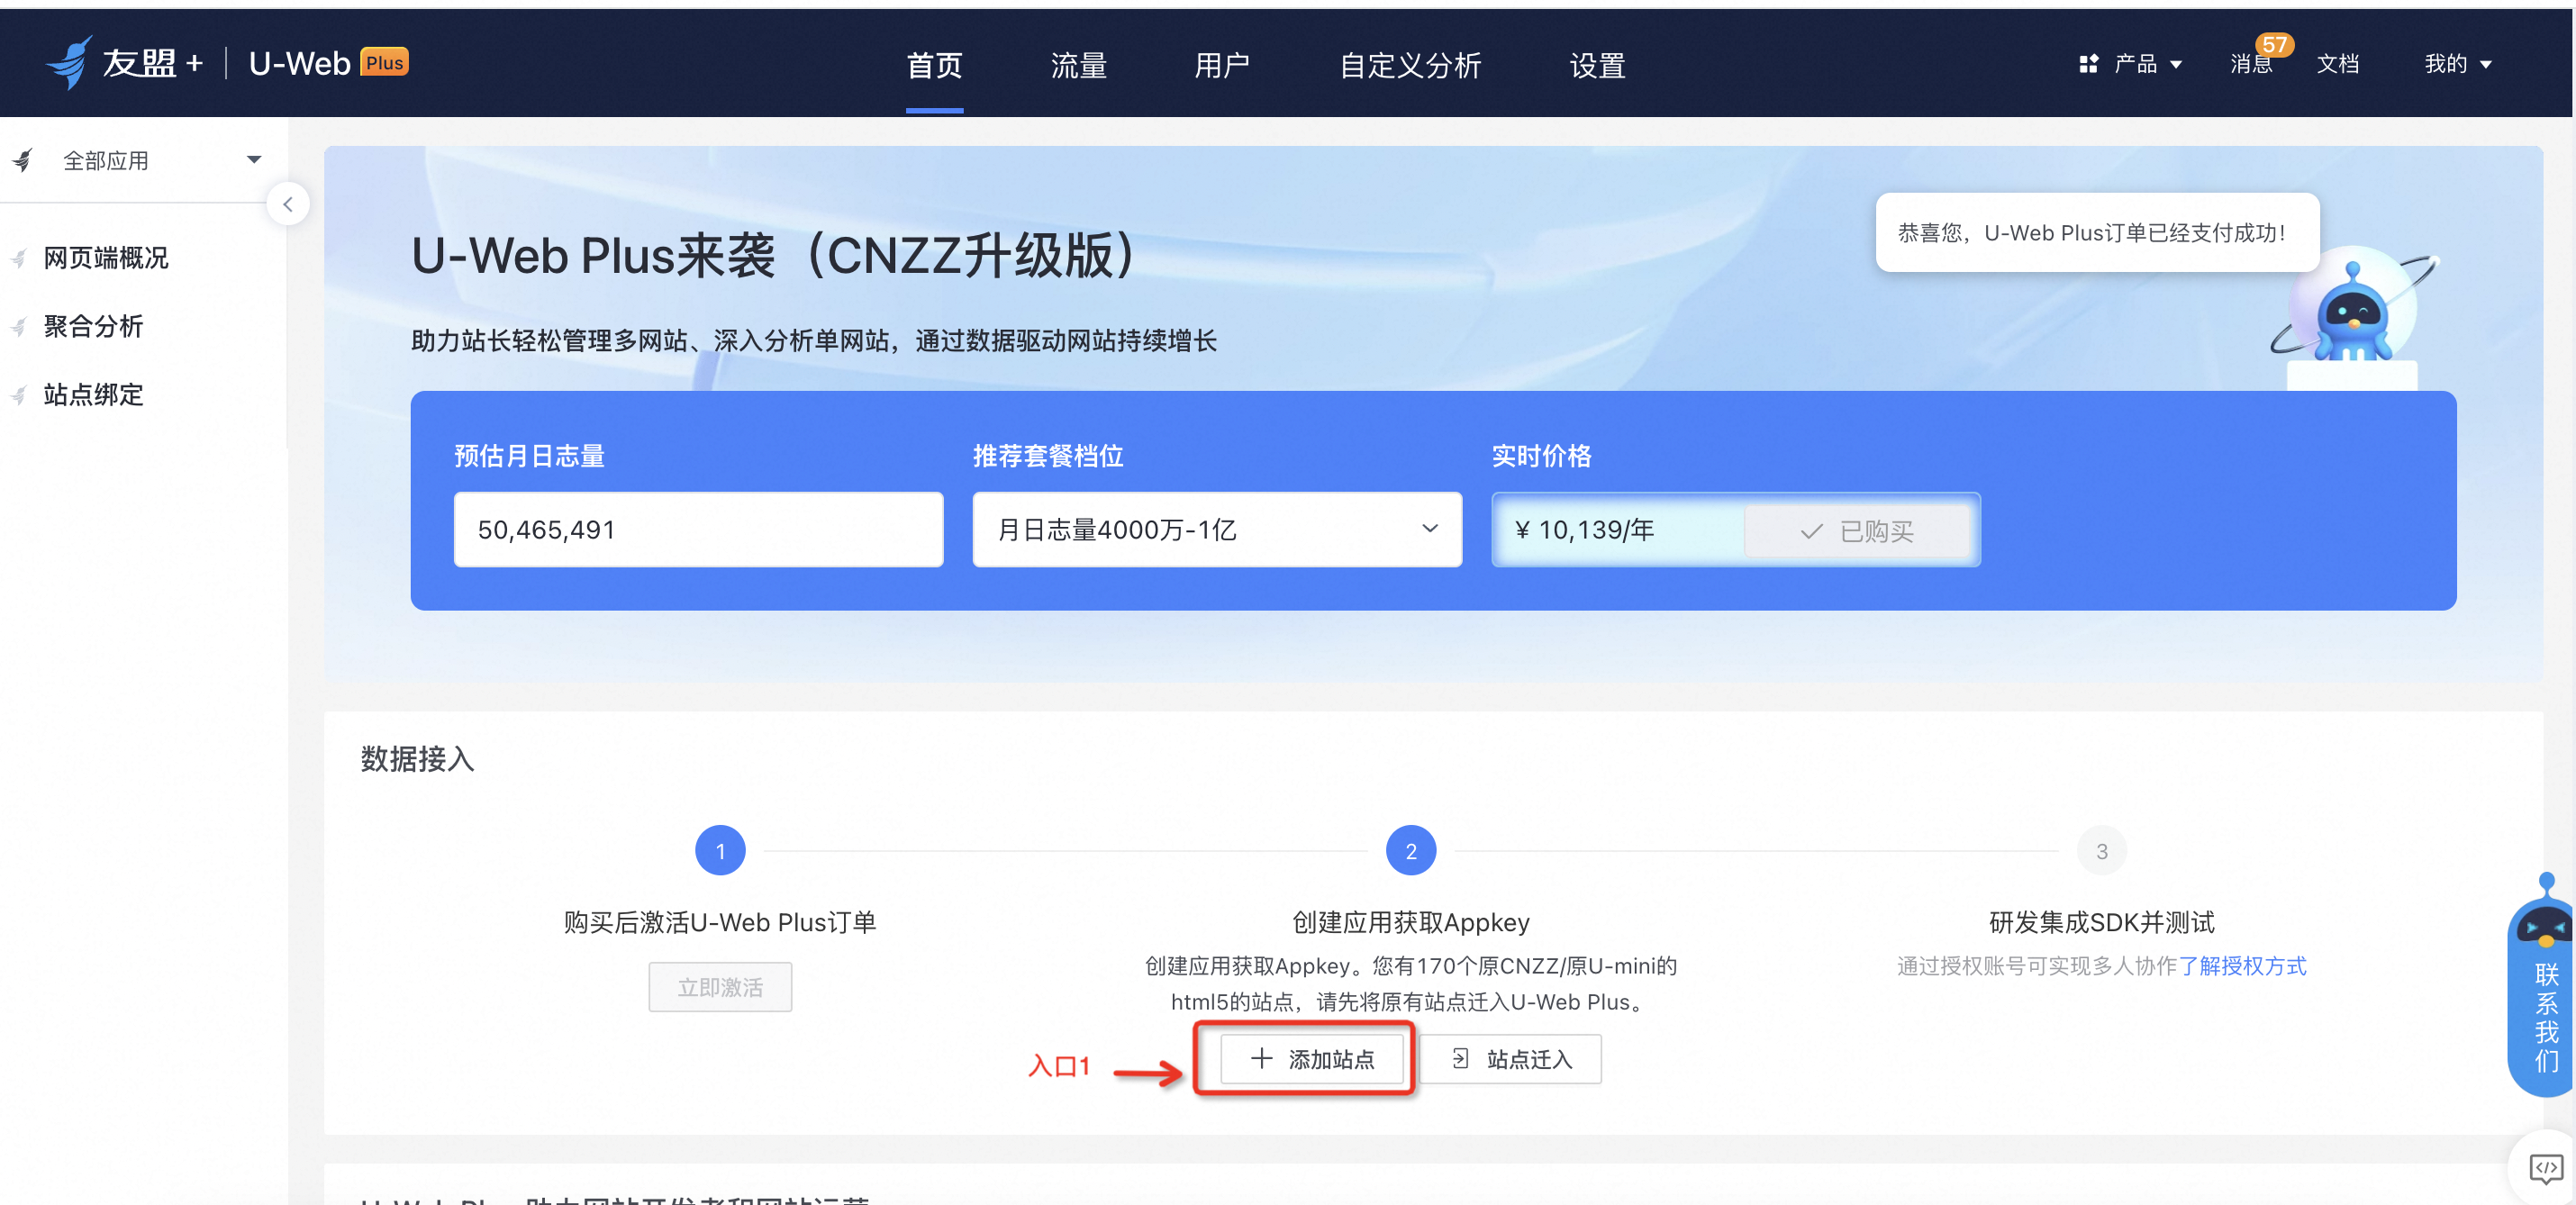The width and height of the screenshot is (2576, 1205).
Task: Click the 购买后激活U-Web Plus订单 step title
Action: [720, 922]
